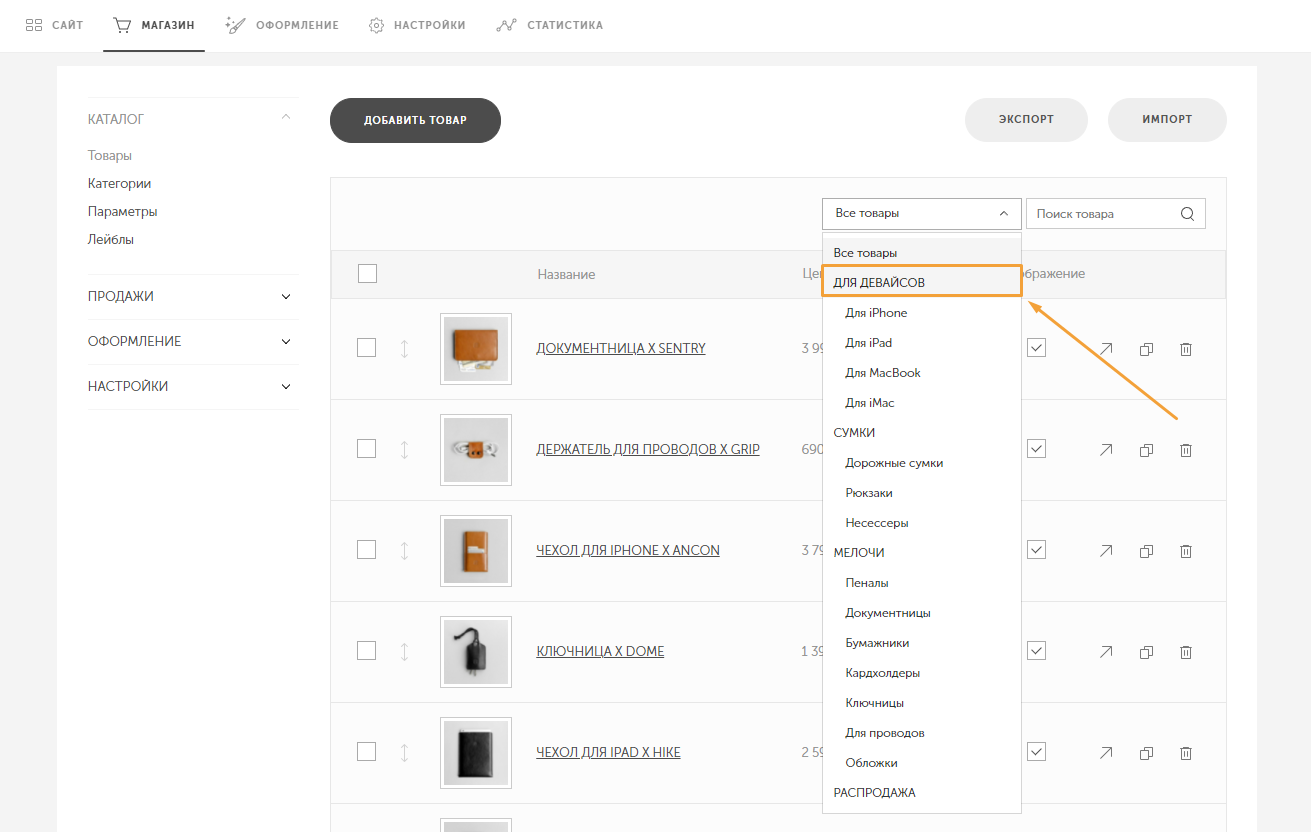Duplicate the Документница X Sentry product
1311x832 pixels.
1147,349
